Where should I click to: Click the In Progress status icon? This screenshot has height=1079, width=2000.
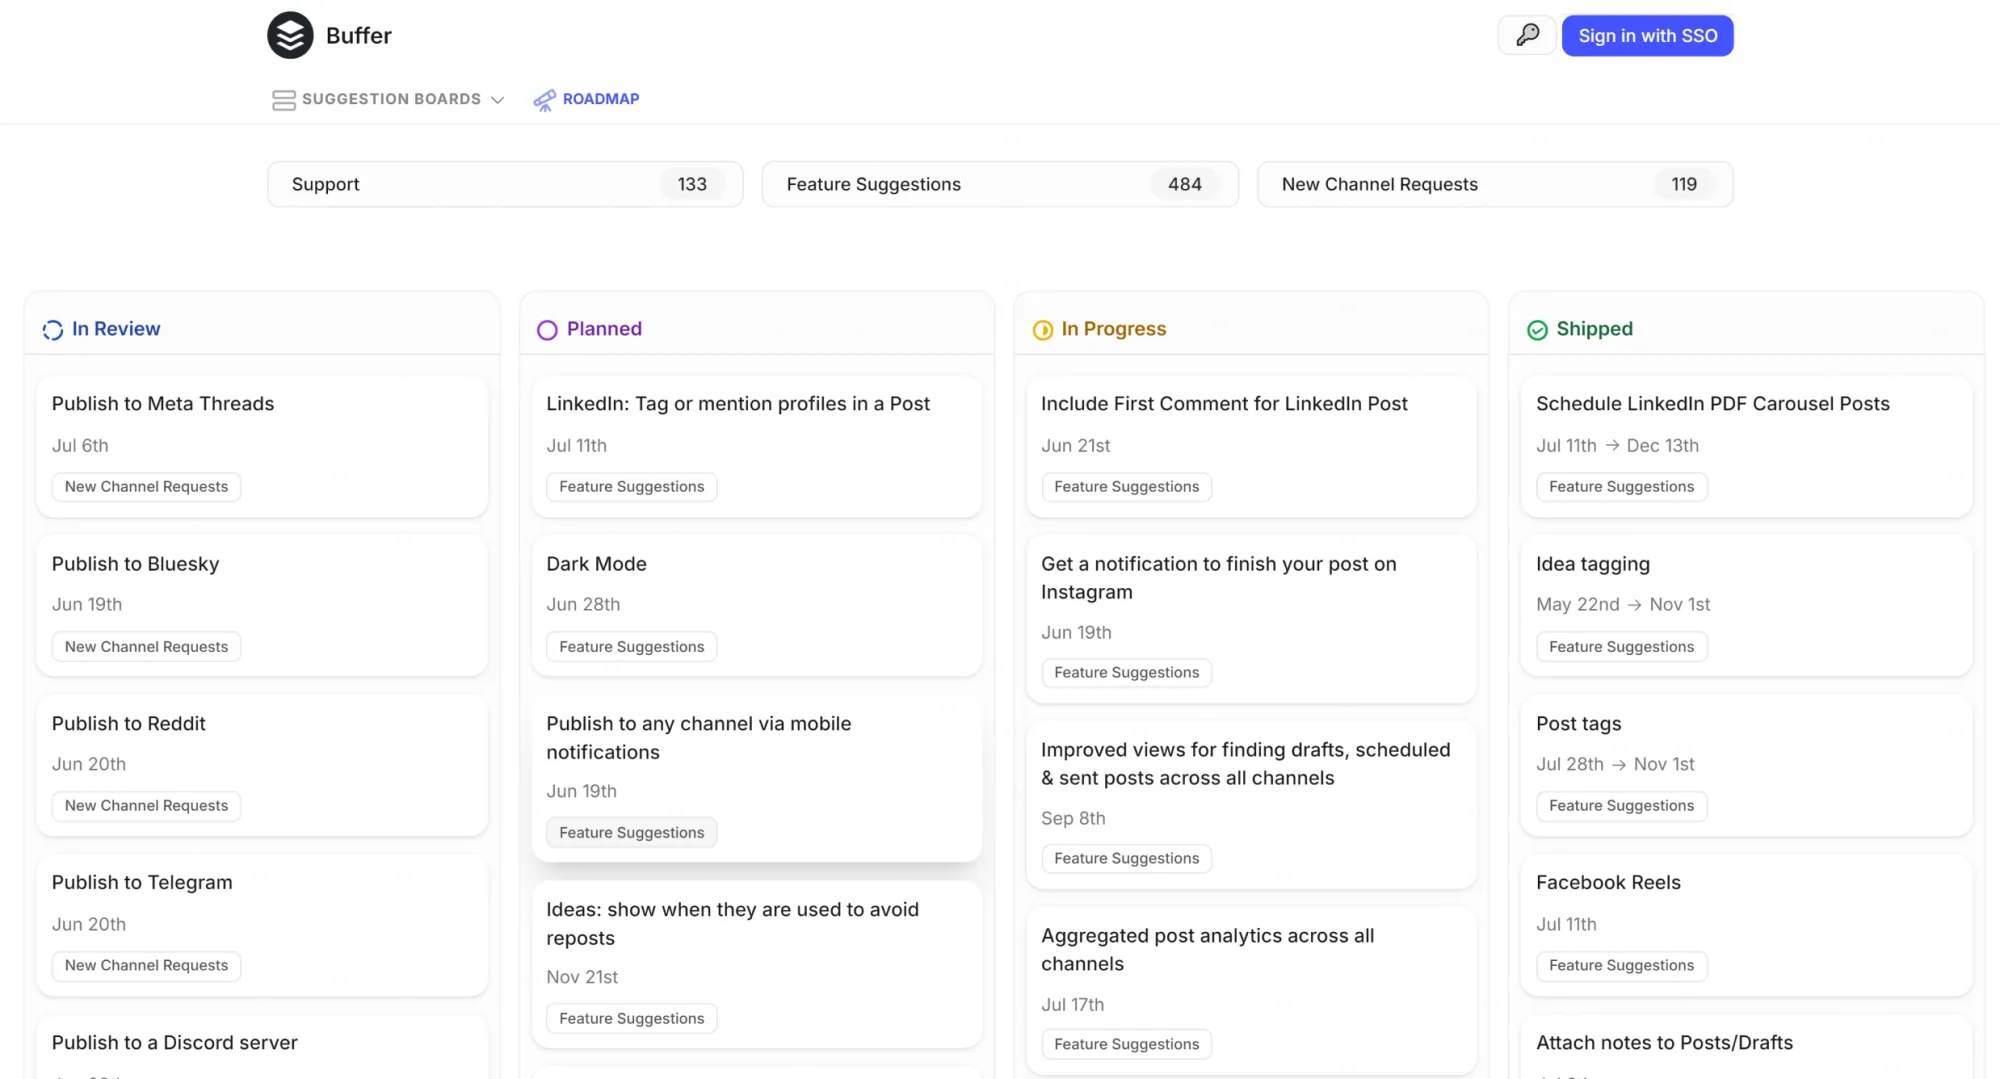point(1042,329)
